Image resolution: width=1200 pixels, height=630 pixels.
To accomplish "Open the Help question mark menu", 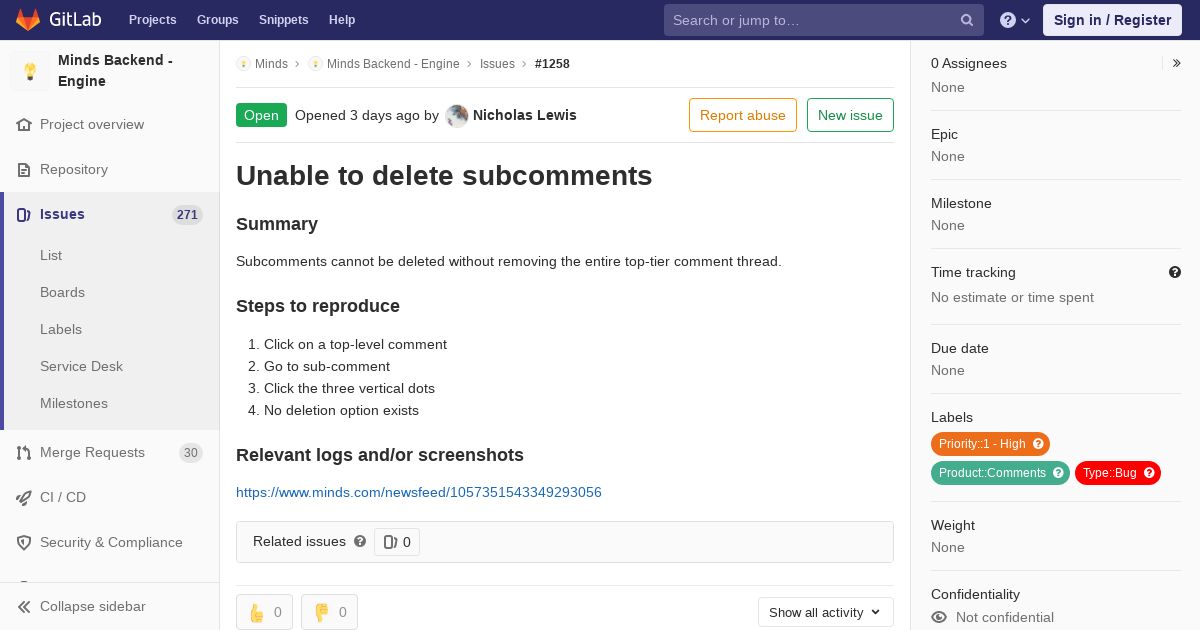I will pos(1015,20).
